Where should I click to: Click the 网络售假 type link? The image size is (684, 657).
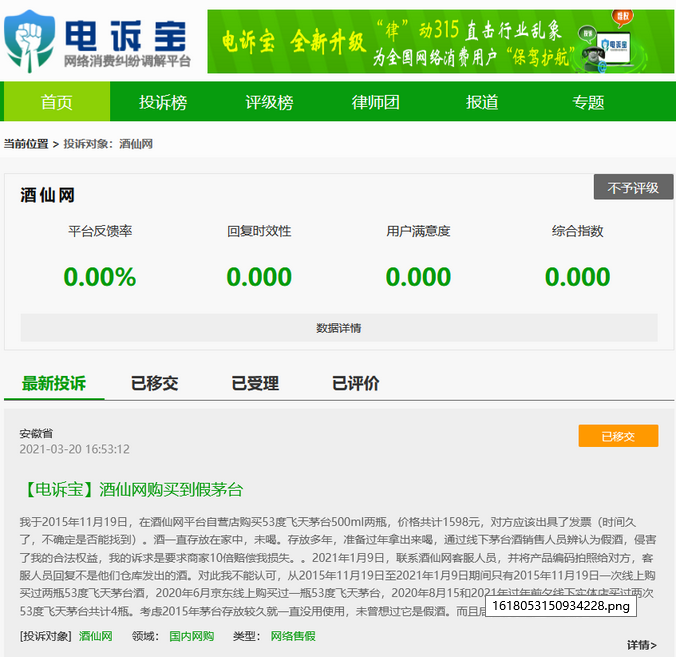click(293, 636)
